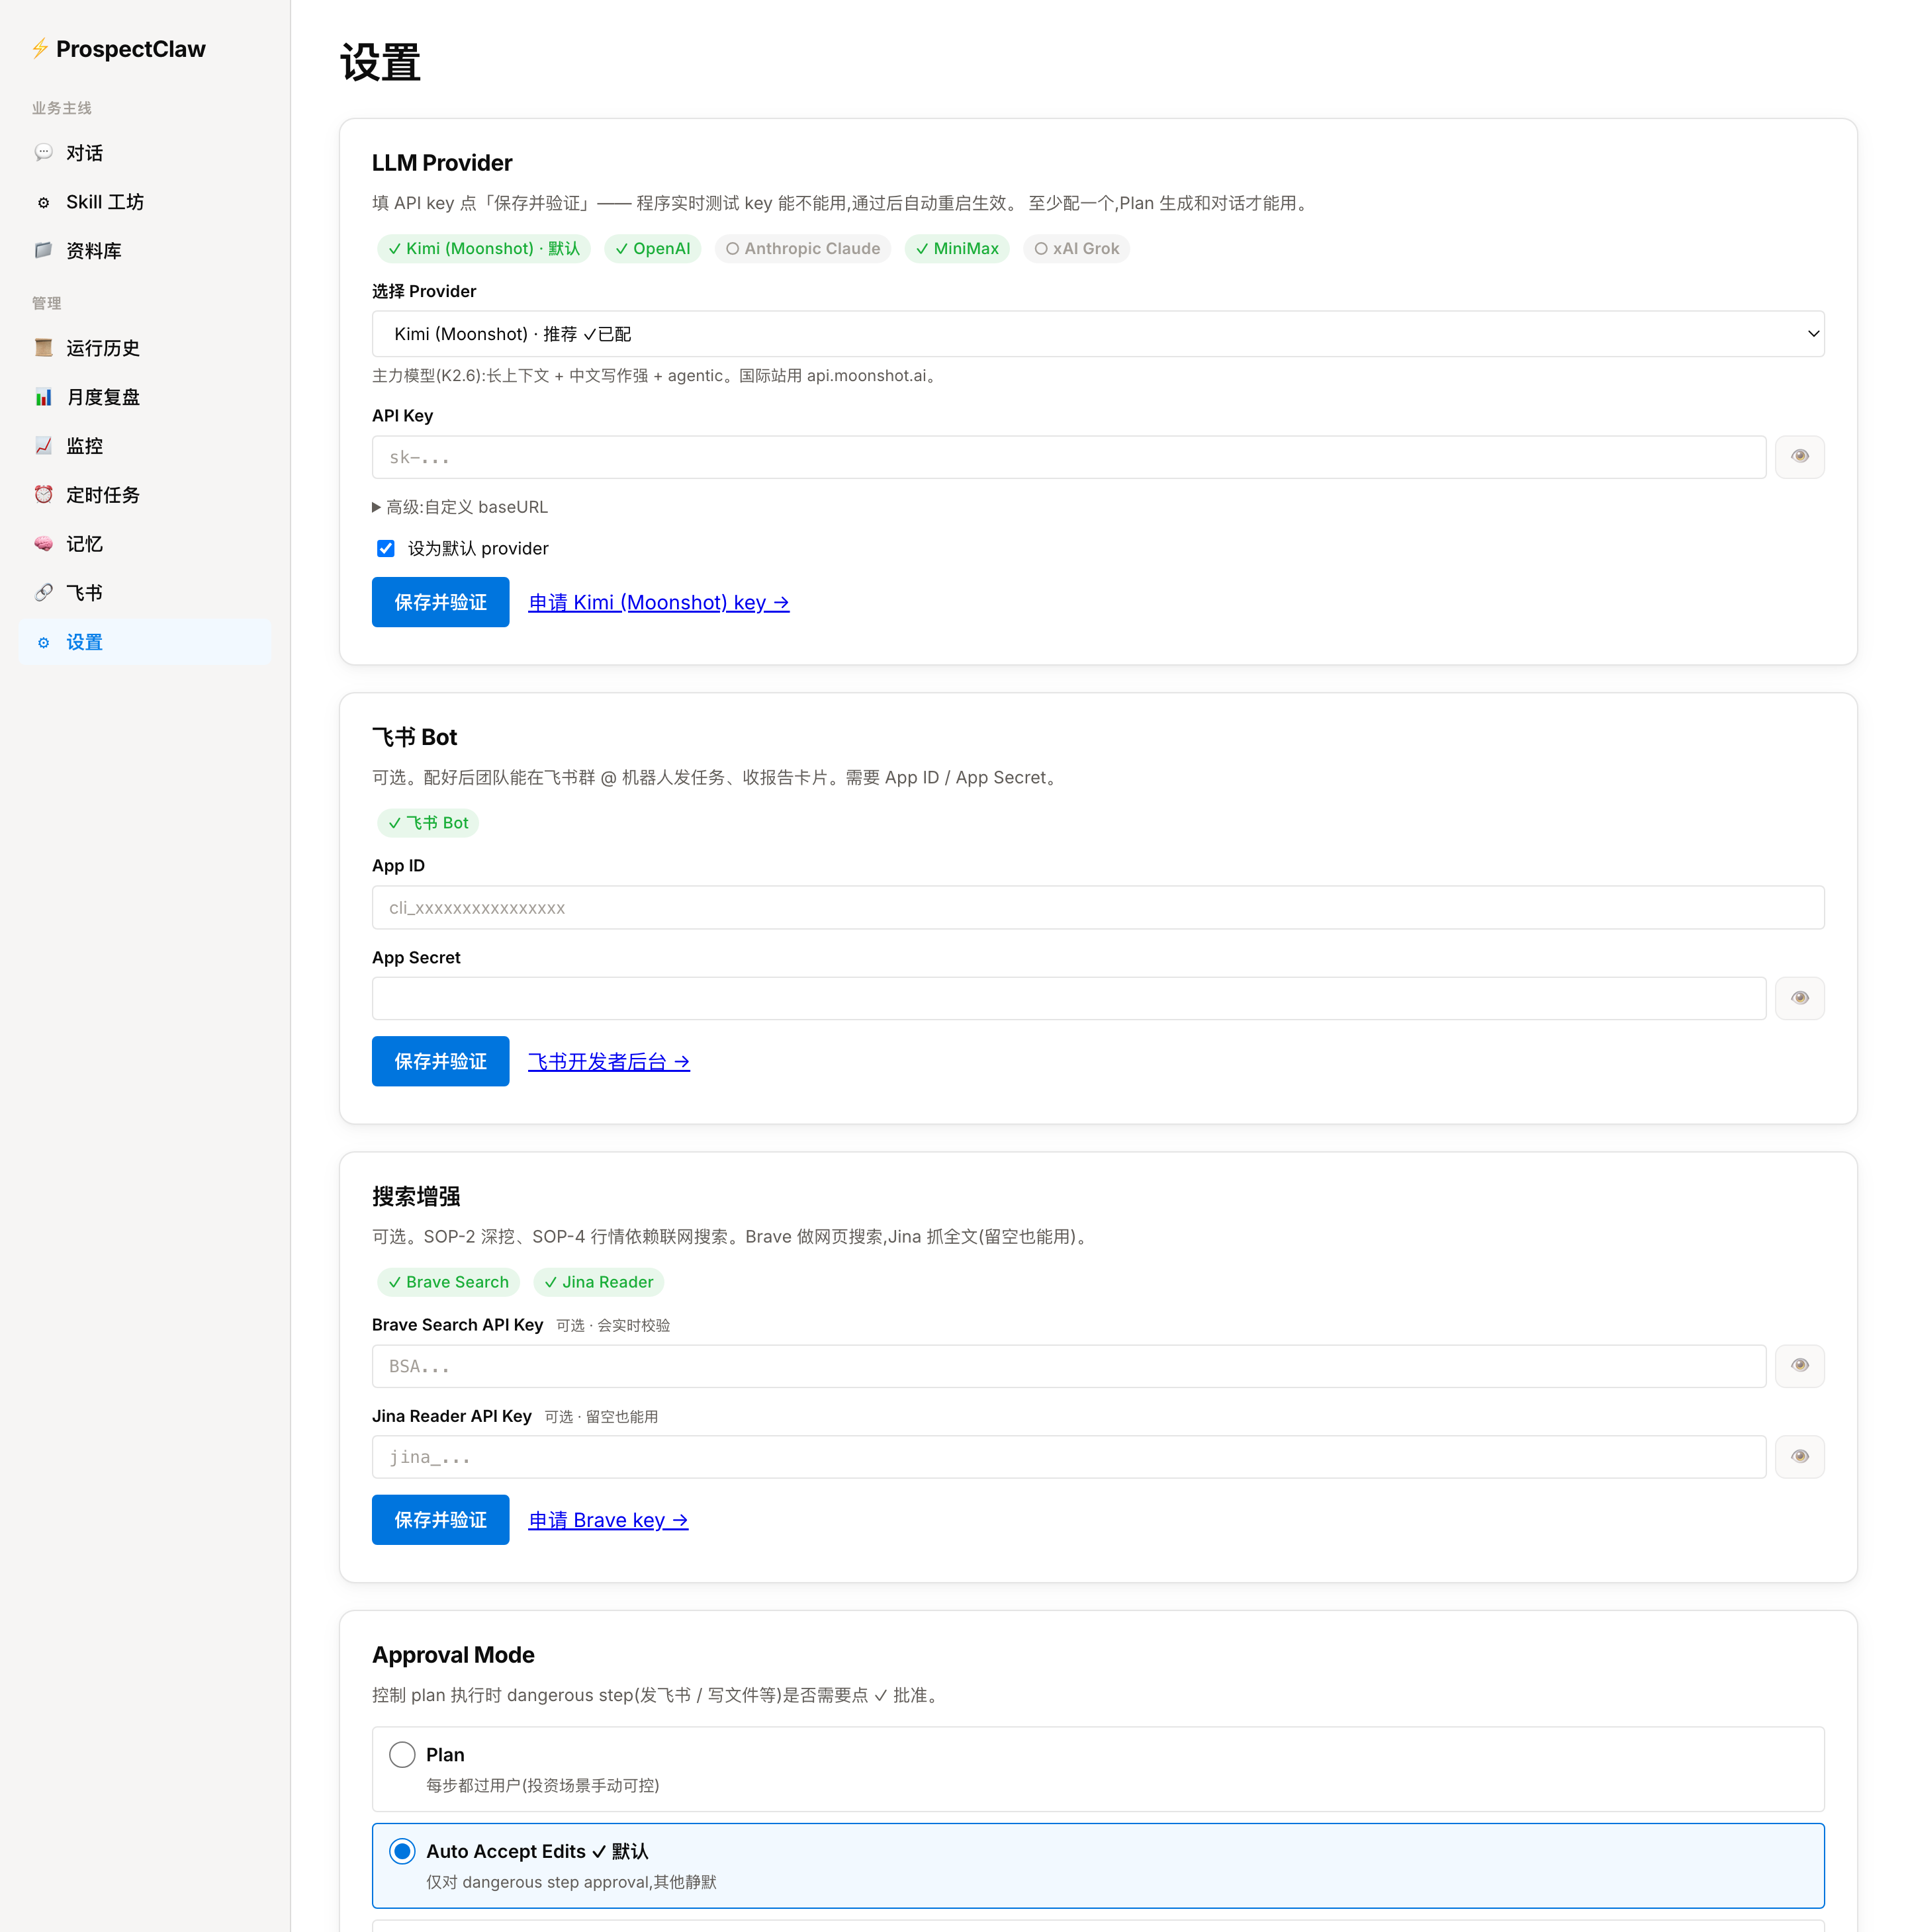Viewport: 1906px width, 1932px height.
Task: Click the Kimi (Moonshot) 默认 status chip
Action: [483, 248]
